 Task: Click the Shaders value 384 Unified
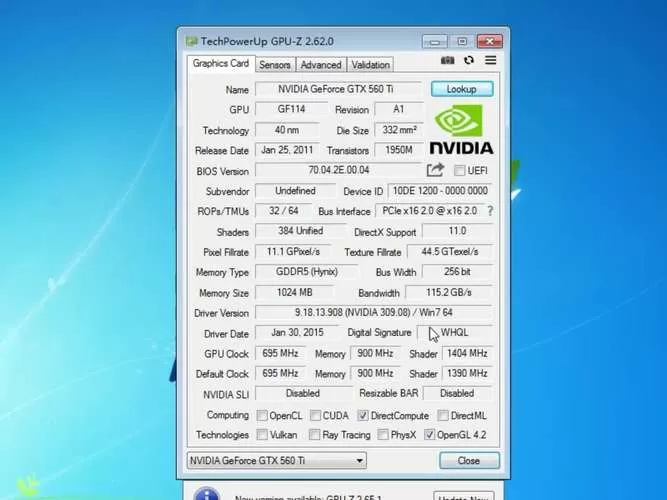point(301,231)
